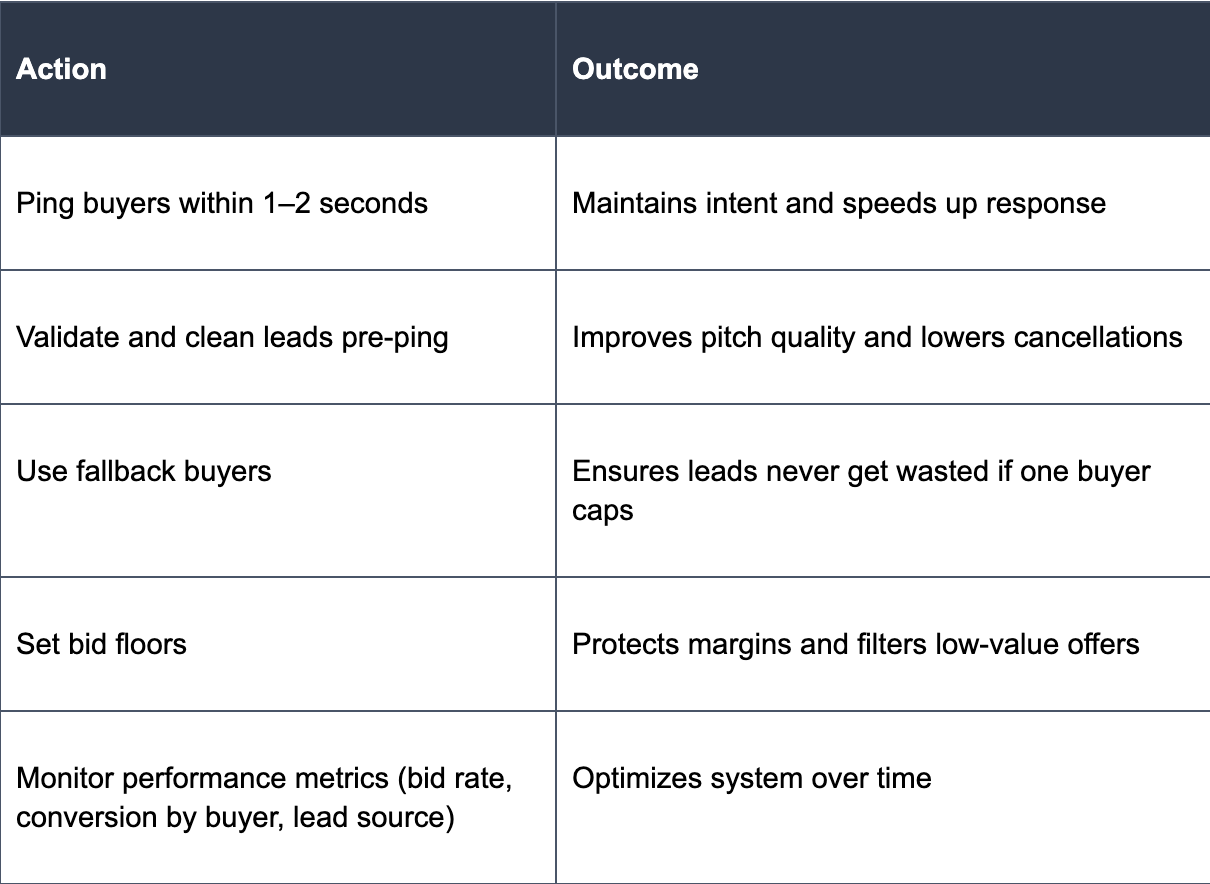The image size is (1210, 884).
Task: Click the Outcome column header
Action: point(883,69)
